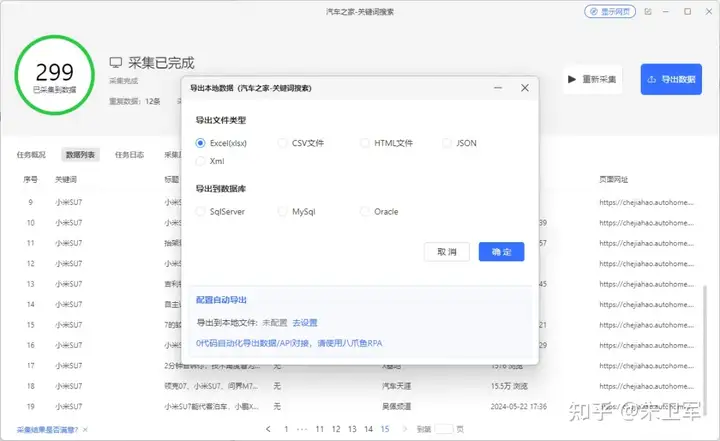Click date 2024-05-22 17:36 cell
The width and height of the screenshot is (720, 441).
point(519,407)
